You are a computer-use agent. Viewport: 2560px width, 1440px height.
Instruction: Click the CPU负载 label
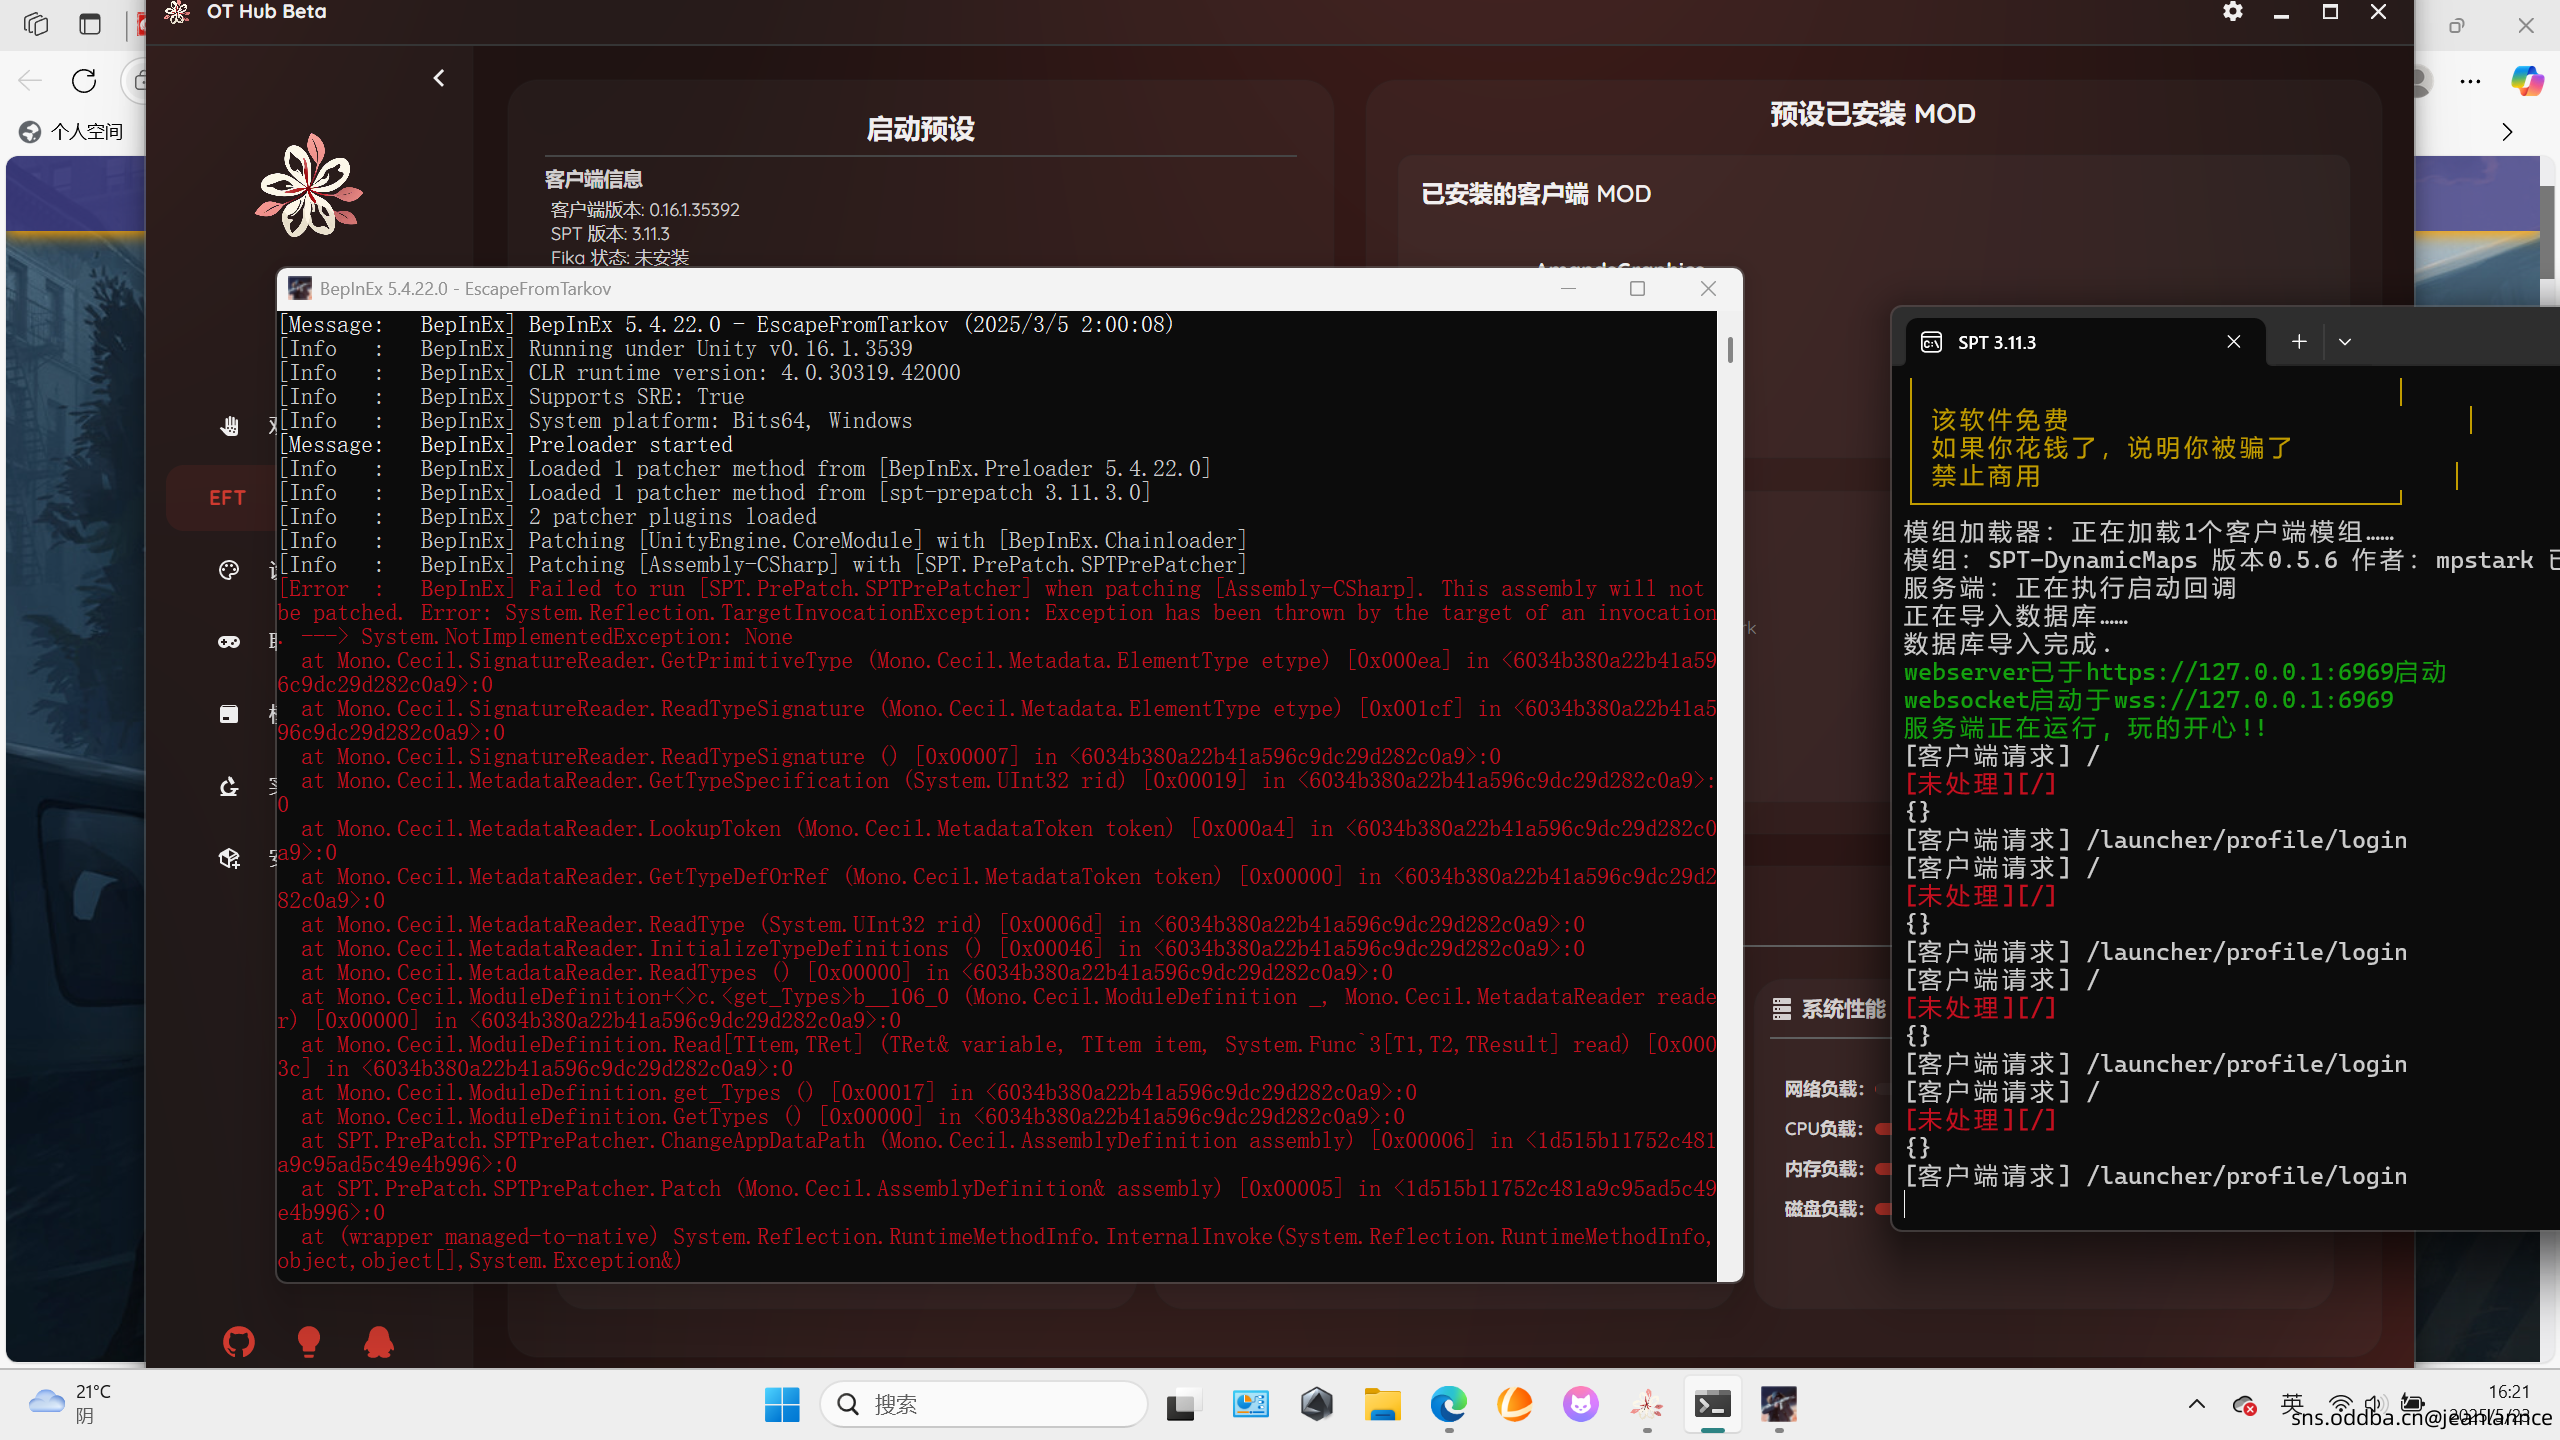(1824, 1129)
